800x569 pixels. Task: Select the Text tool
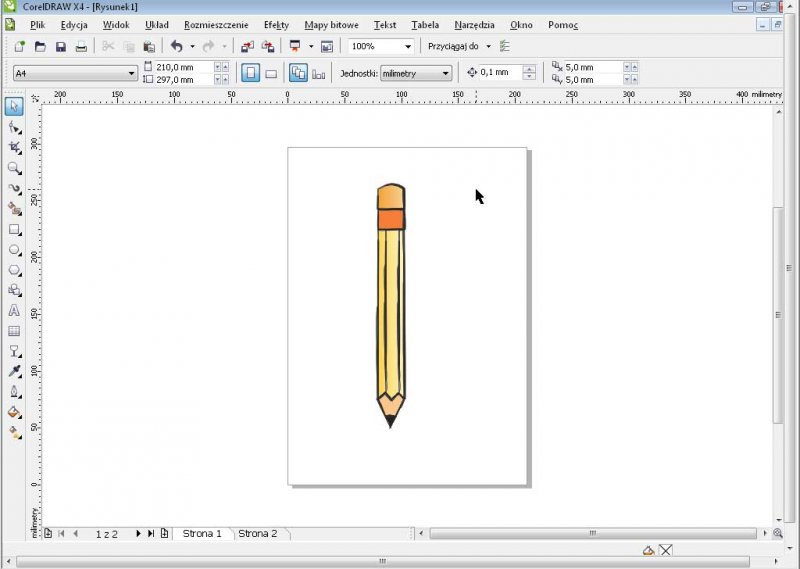click(x=14, y=311)
